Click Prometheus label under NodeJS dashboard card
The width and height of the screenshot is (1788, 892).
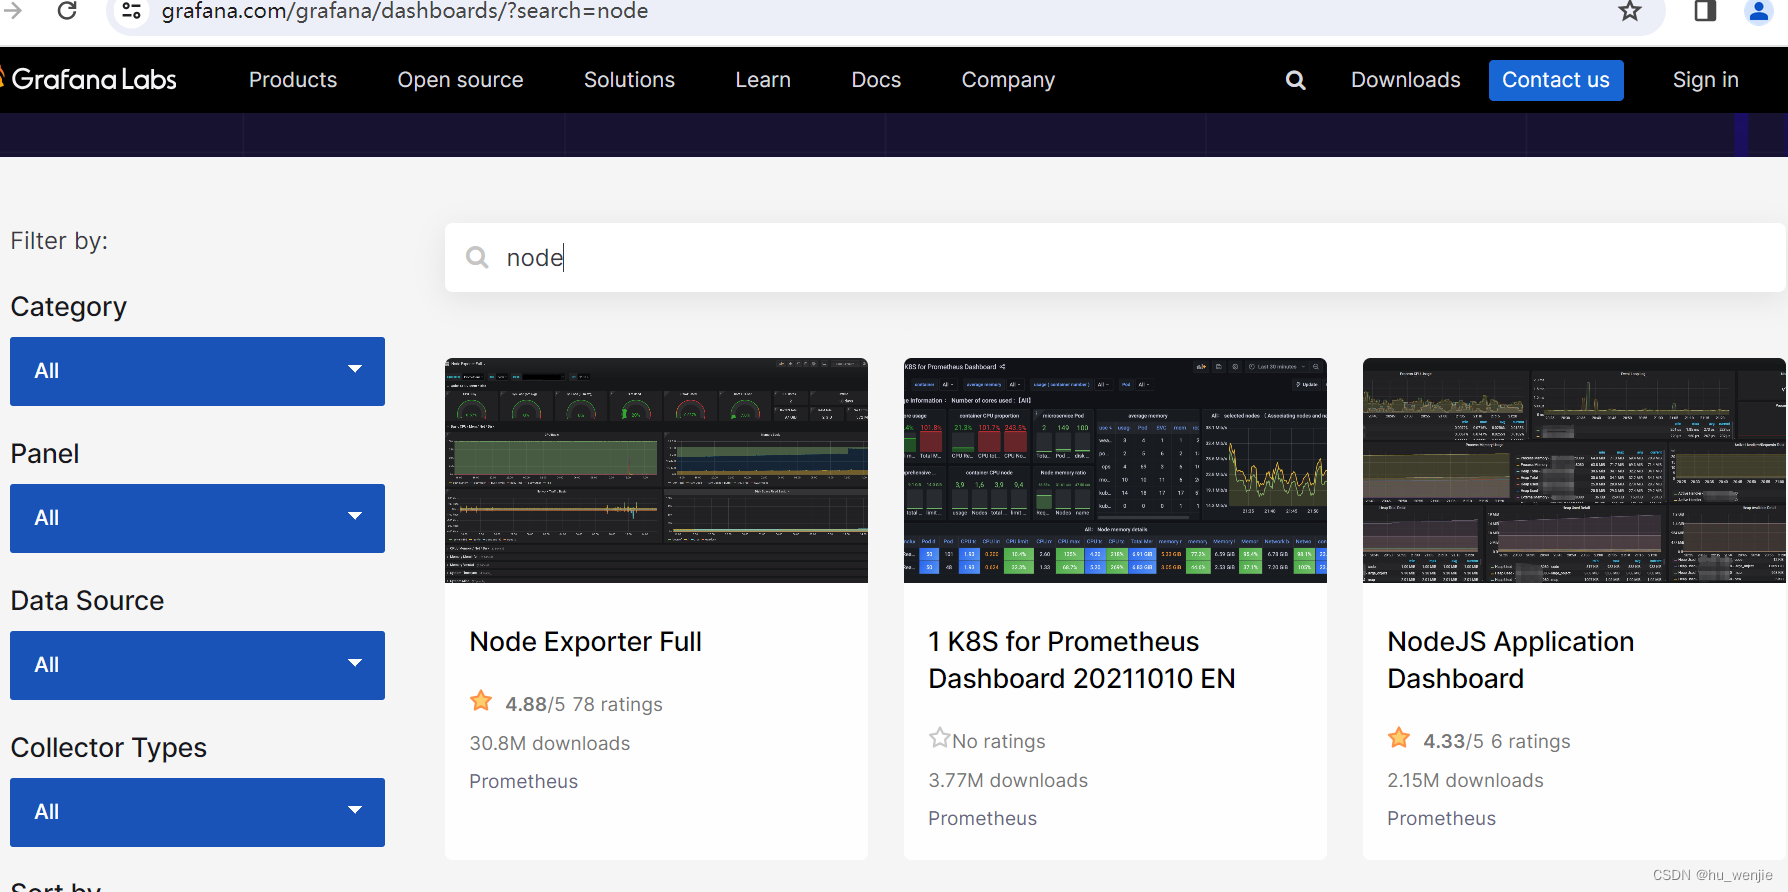pyautogui.click(x=1441, y=819)
